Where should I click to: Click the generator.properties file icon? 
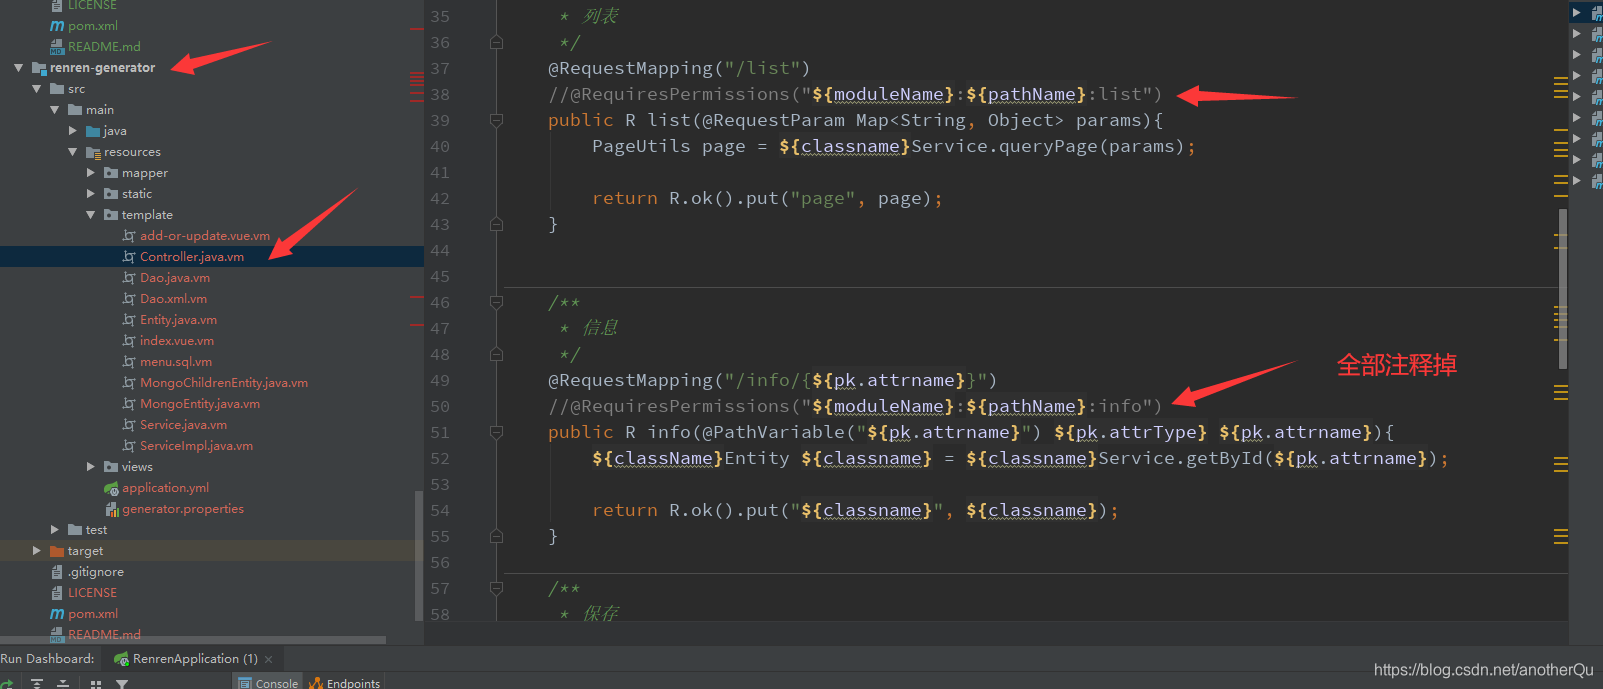click(112, 509)
